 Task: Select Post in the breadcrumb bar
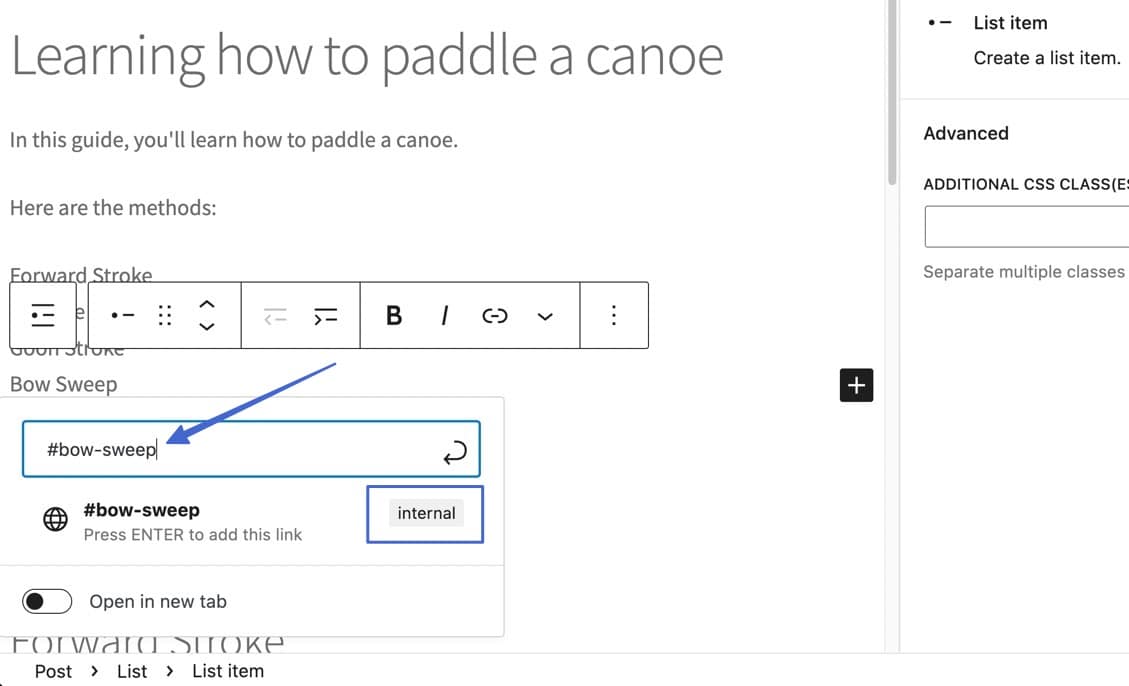click(x=53, y=671)
